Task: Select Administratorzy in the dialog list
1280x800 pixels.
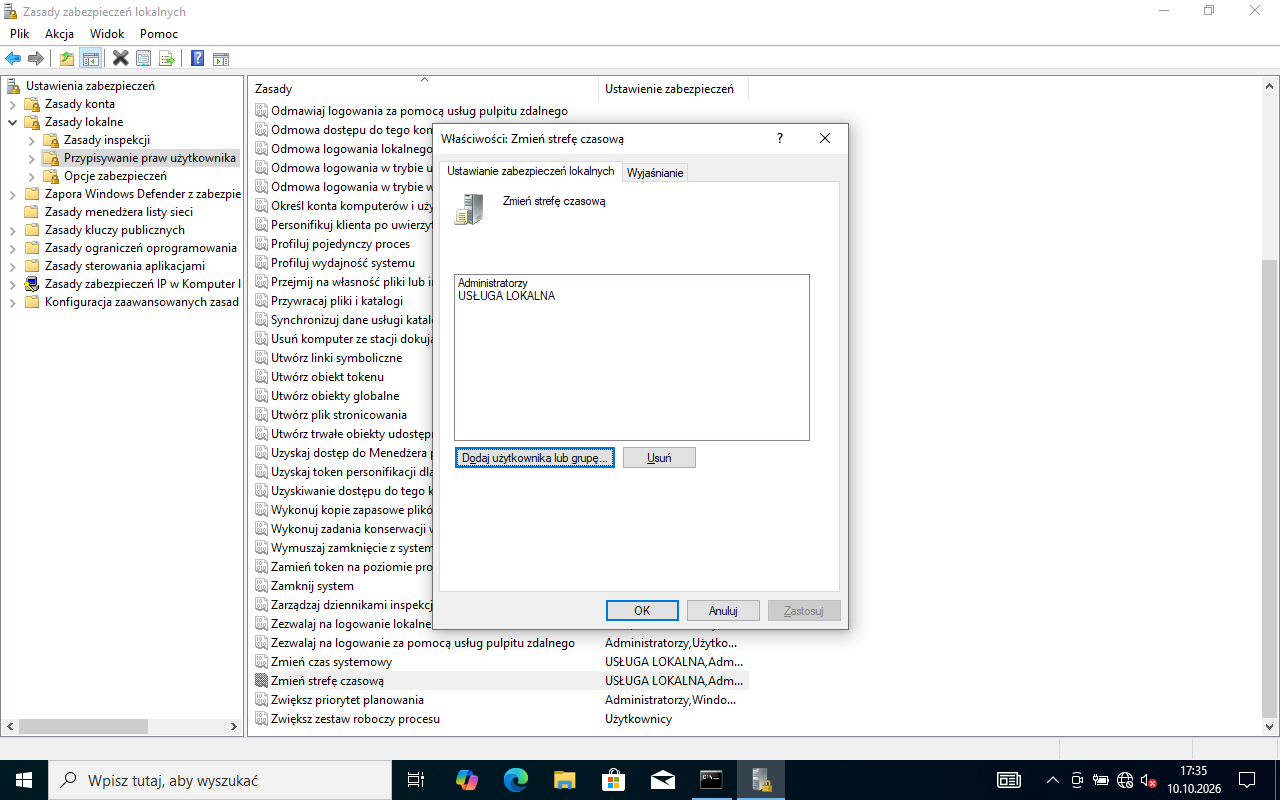Action: tap(493, 284)
